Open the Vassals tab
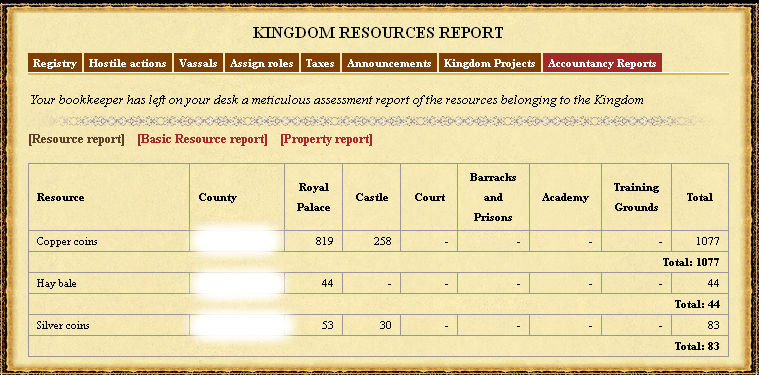This screenshot has height=375, width=759. (x=198, y=63)
